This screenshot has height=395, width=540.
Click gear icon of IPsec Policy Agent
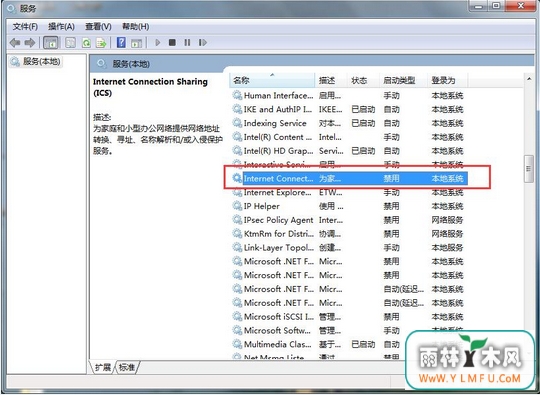point(237,220)
